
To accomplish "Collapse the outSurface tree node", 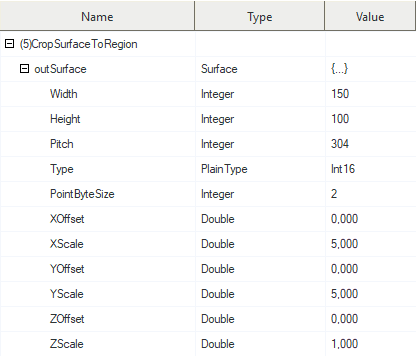I will 24,69.
